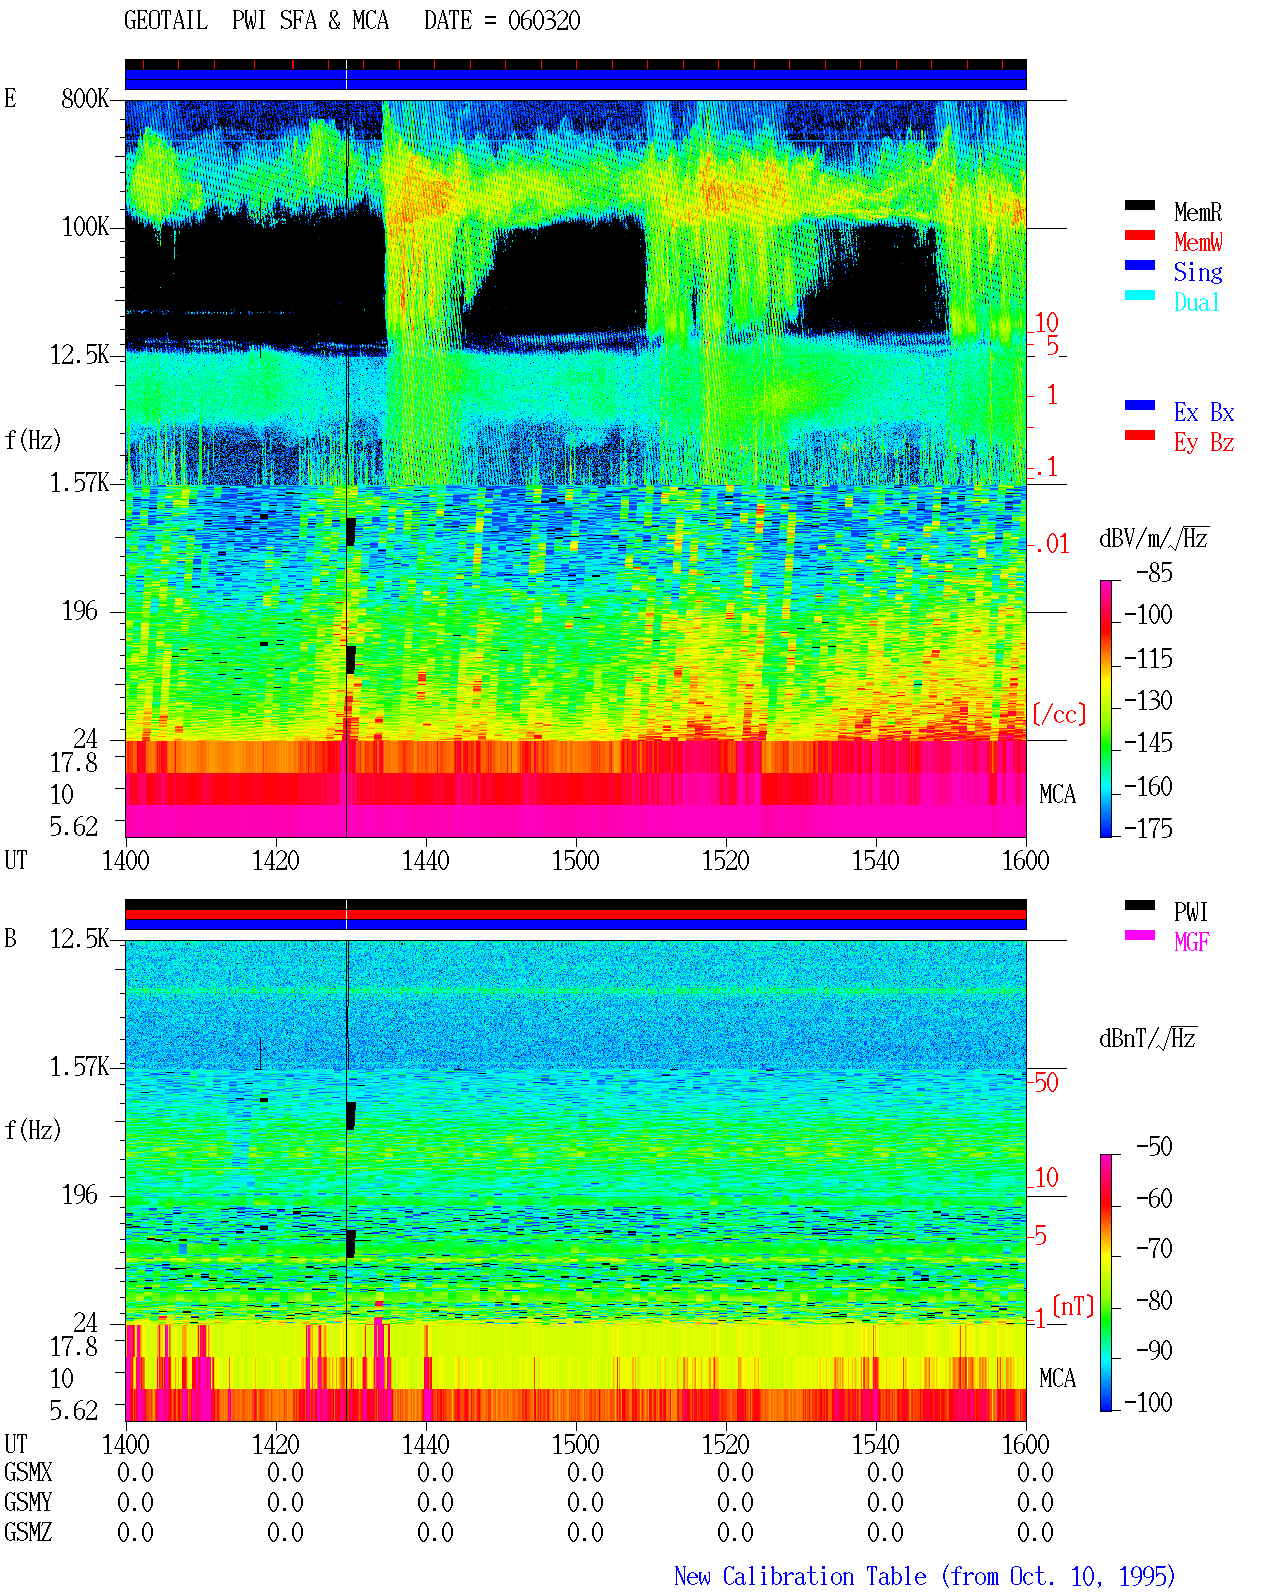Screen dimensions: 1280x1593
Task: Click the "GSMZ" row label
Action: click(x=28, y=1533)
